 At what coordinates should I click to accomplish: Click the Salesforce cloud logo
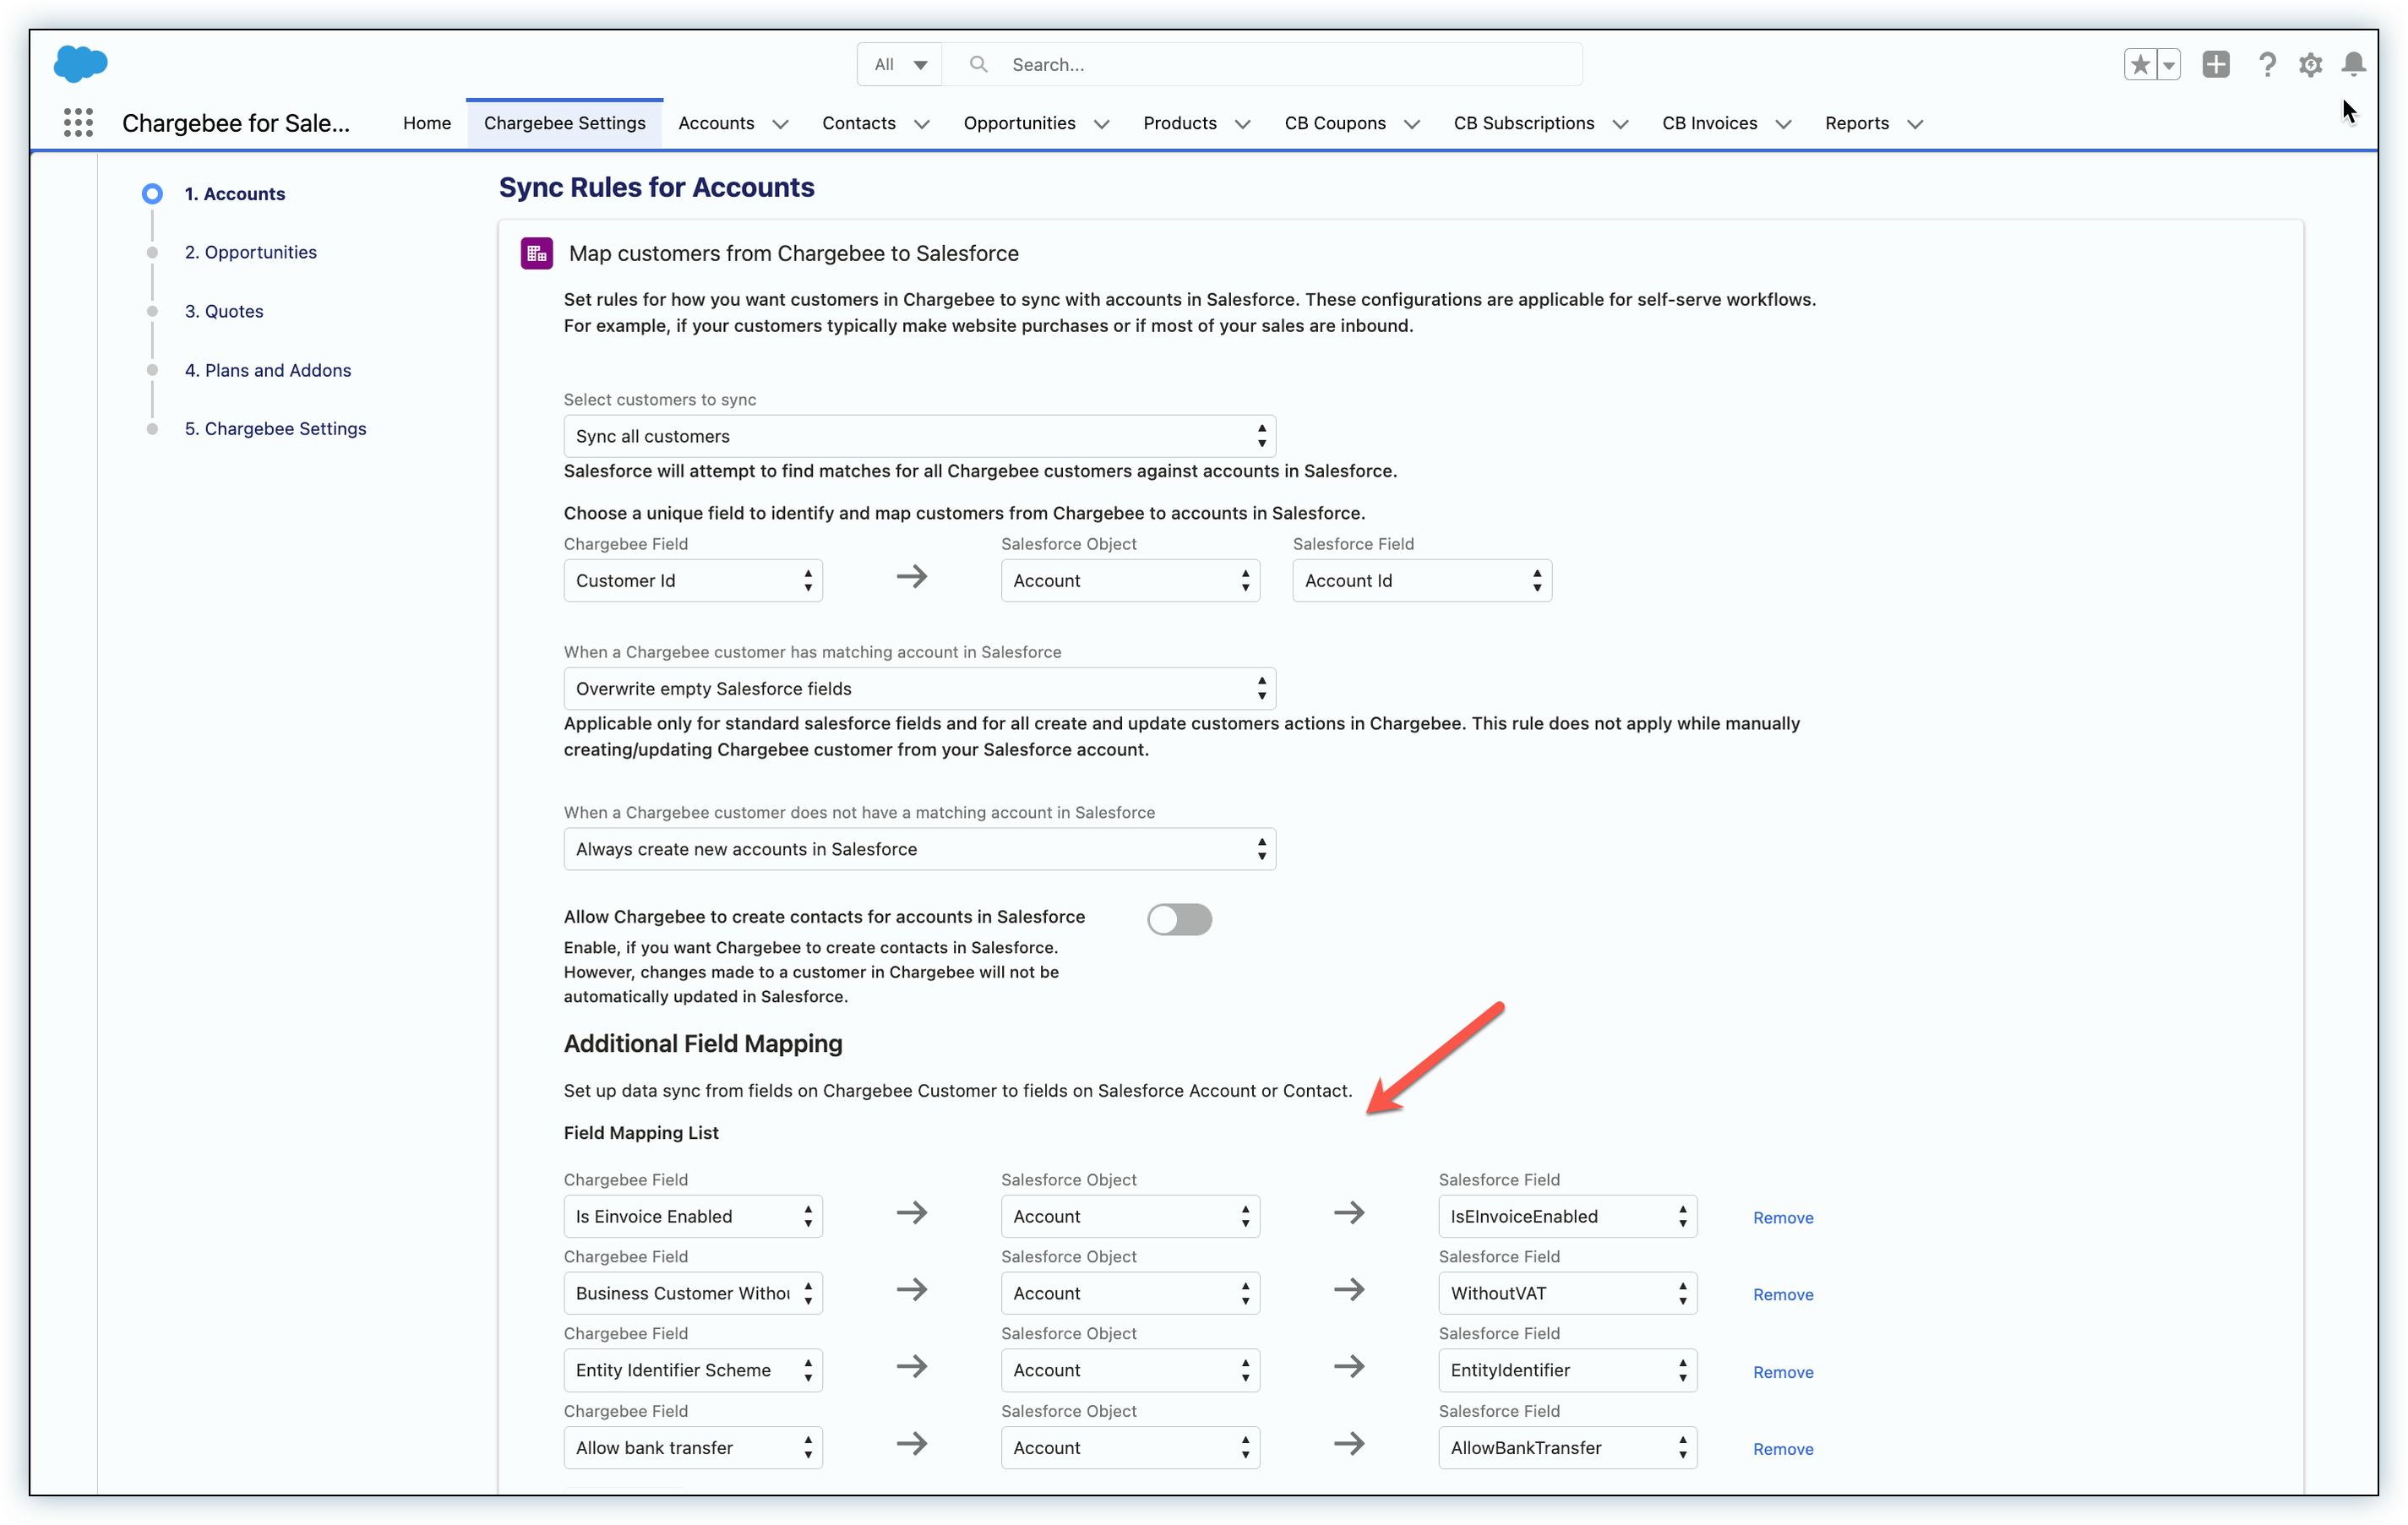(x=80, y=64)
